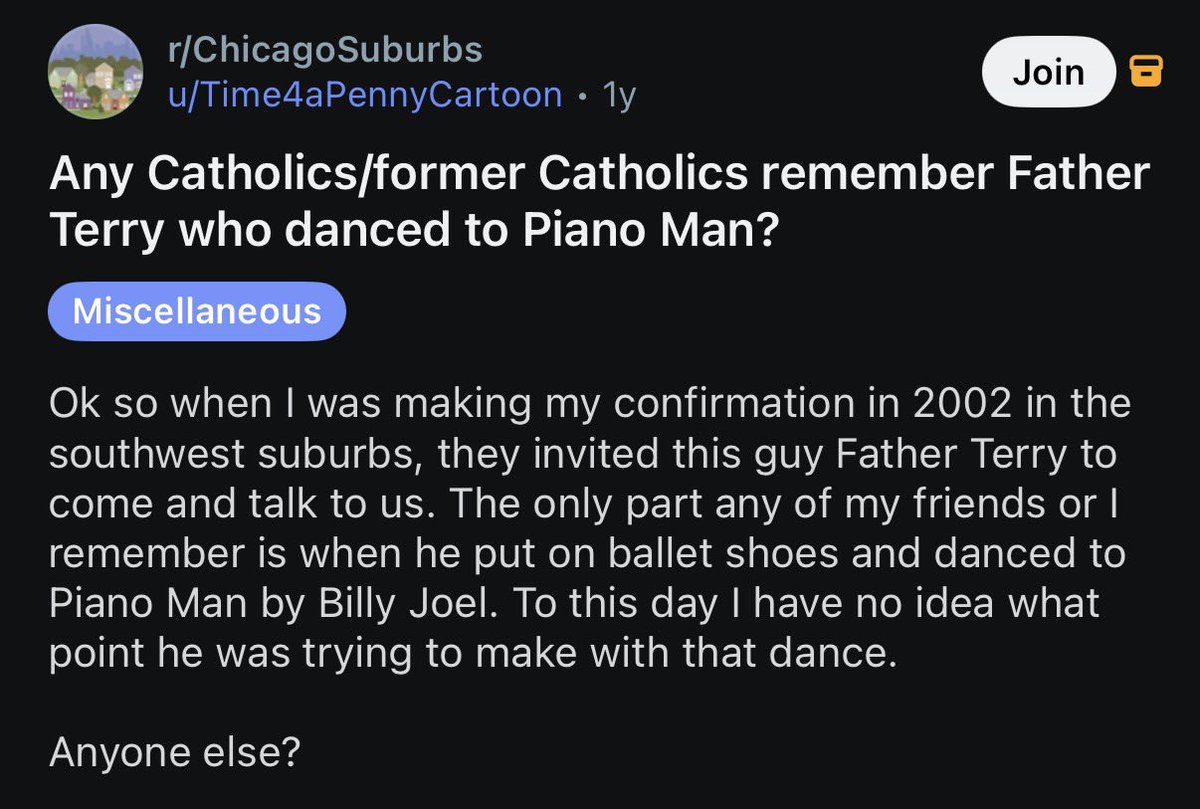This screenshot has height=809, width=1200.
Task: Click the line mentioning ballet shoes
Action: coord(587,555)
